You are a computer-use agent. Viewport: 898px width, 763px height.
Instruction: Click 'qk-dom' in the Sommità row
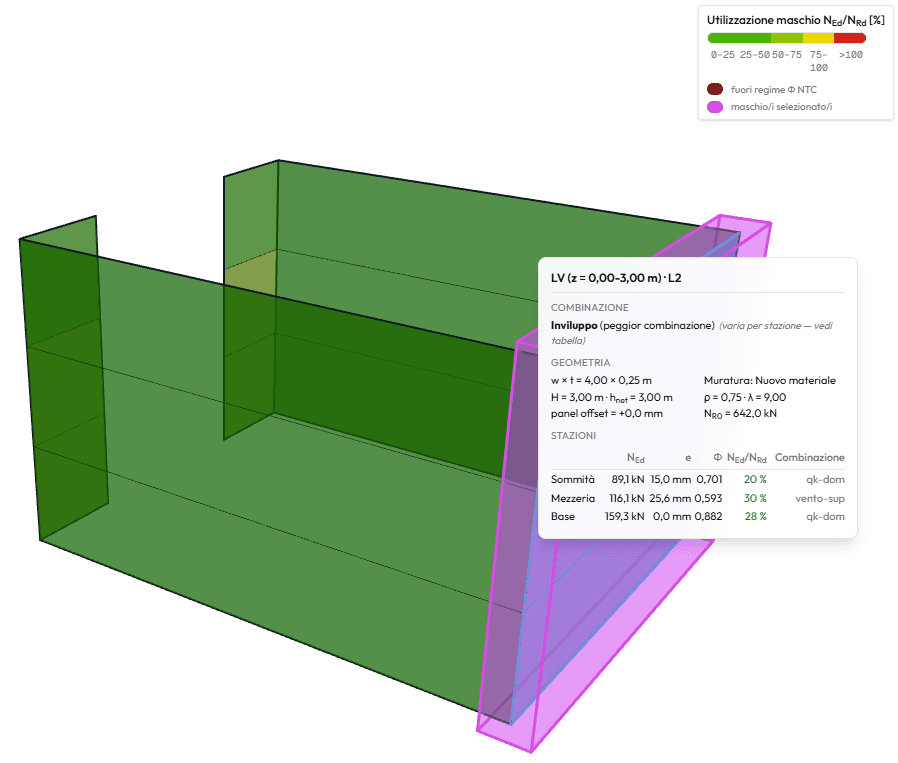825,479
